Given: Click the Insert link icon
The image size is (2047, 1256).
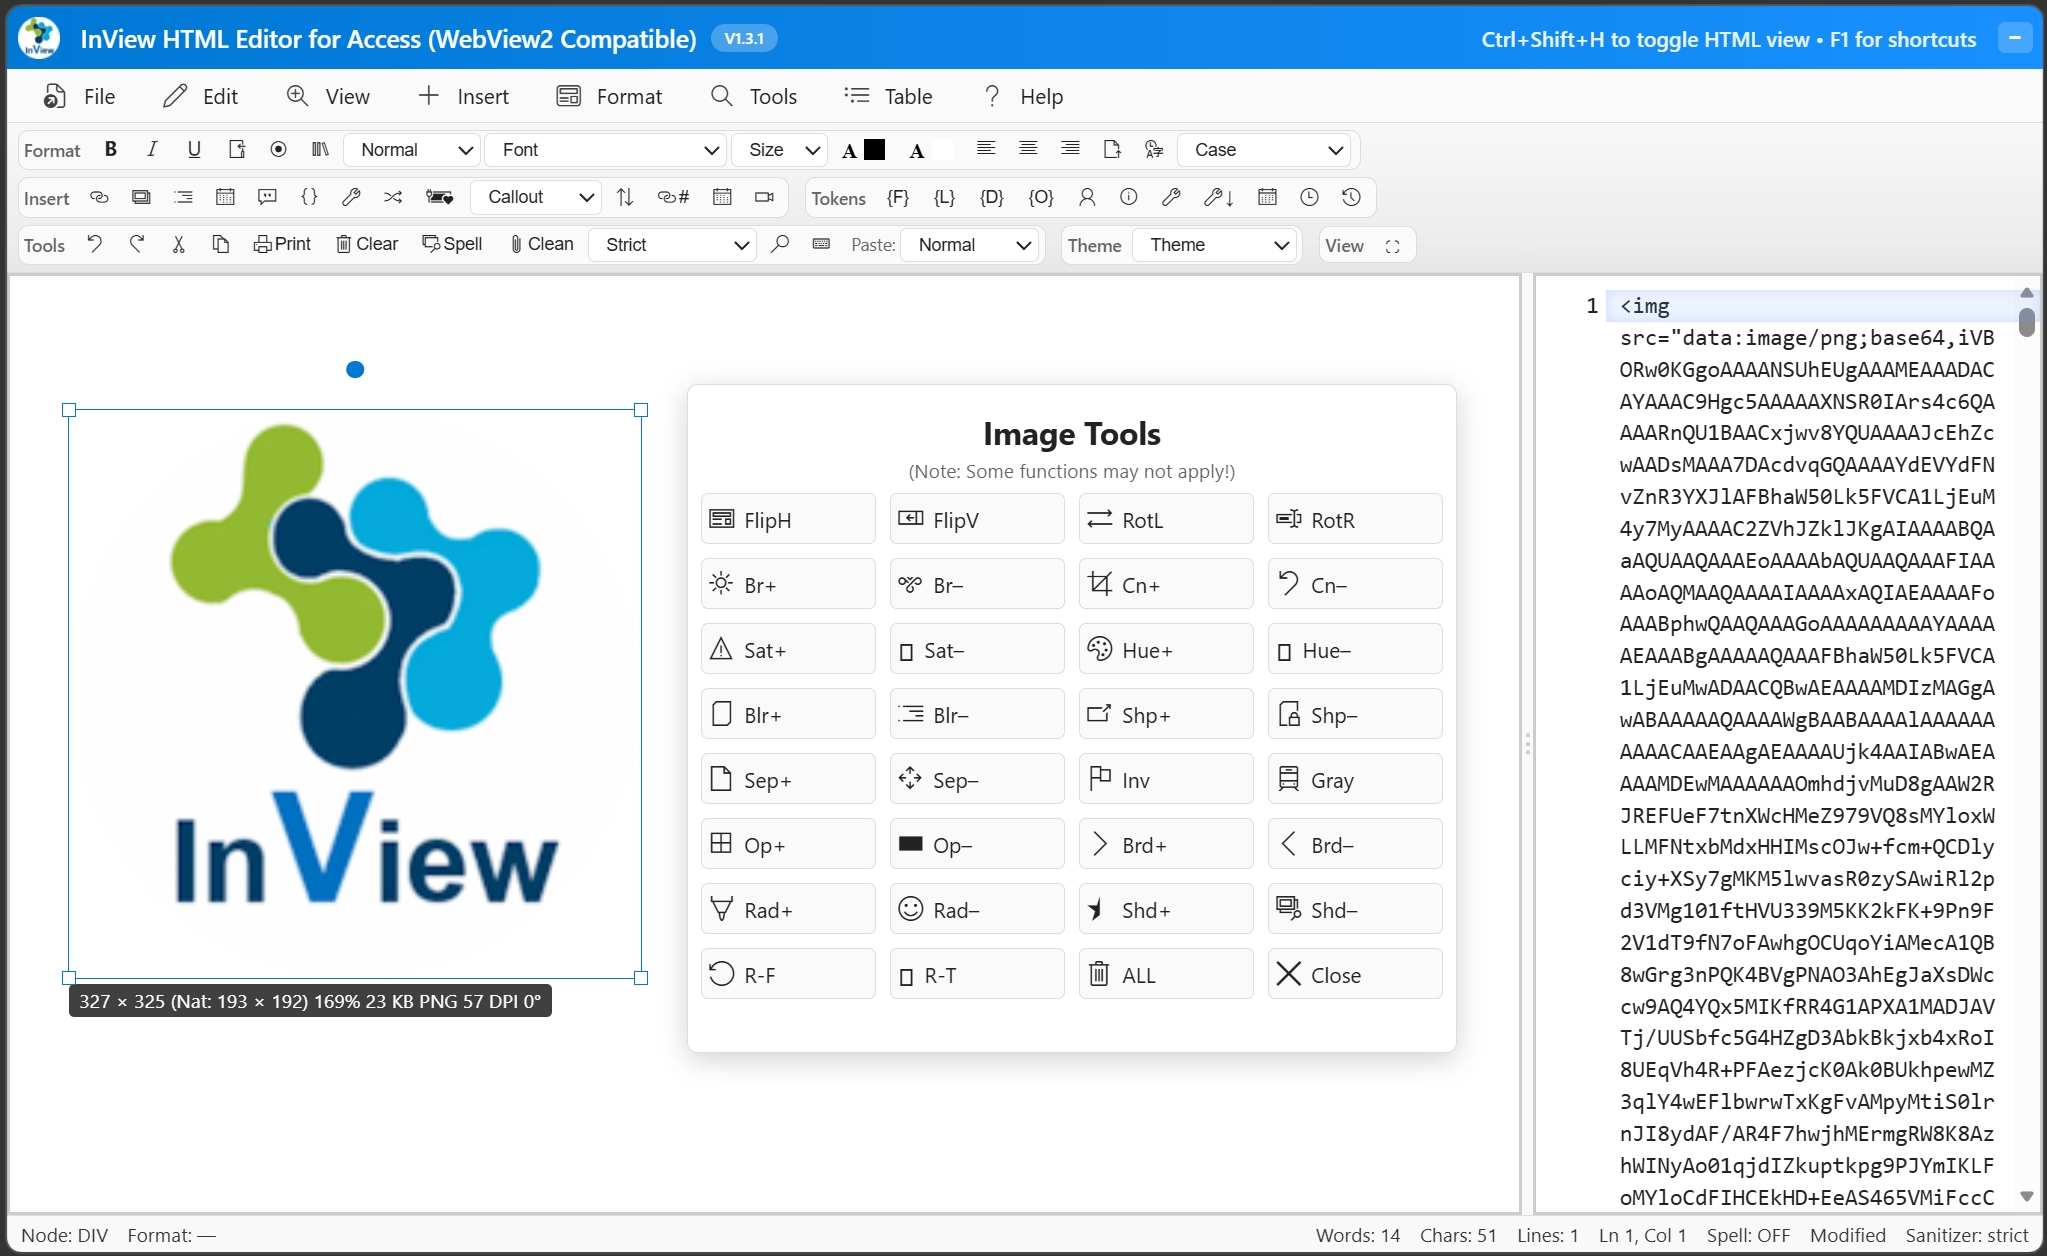Looking at the screenshot, I should click(99, 197).
